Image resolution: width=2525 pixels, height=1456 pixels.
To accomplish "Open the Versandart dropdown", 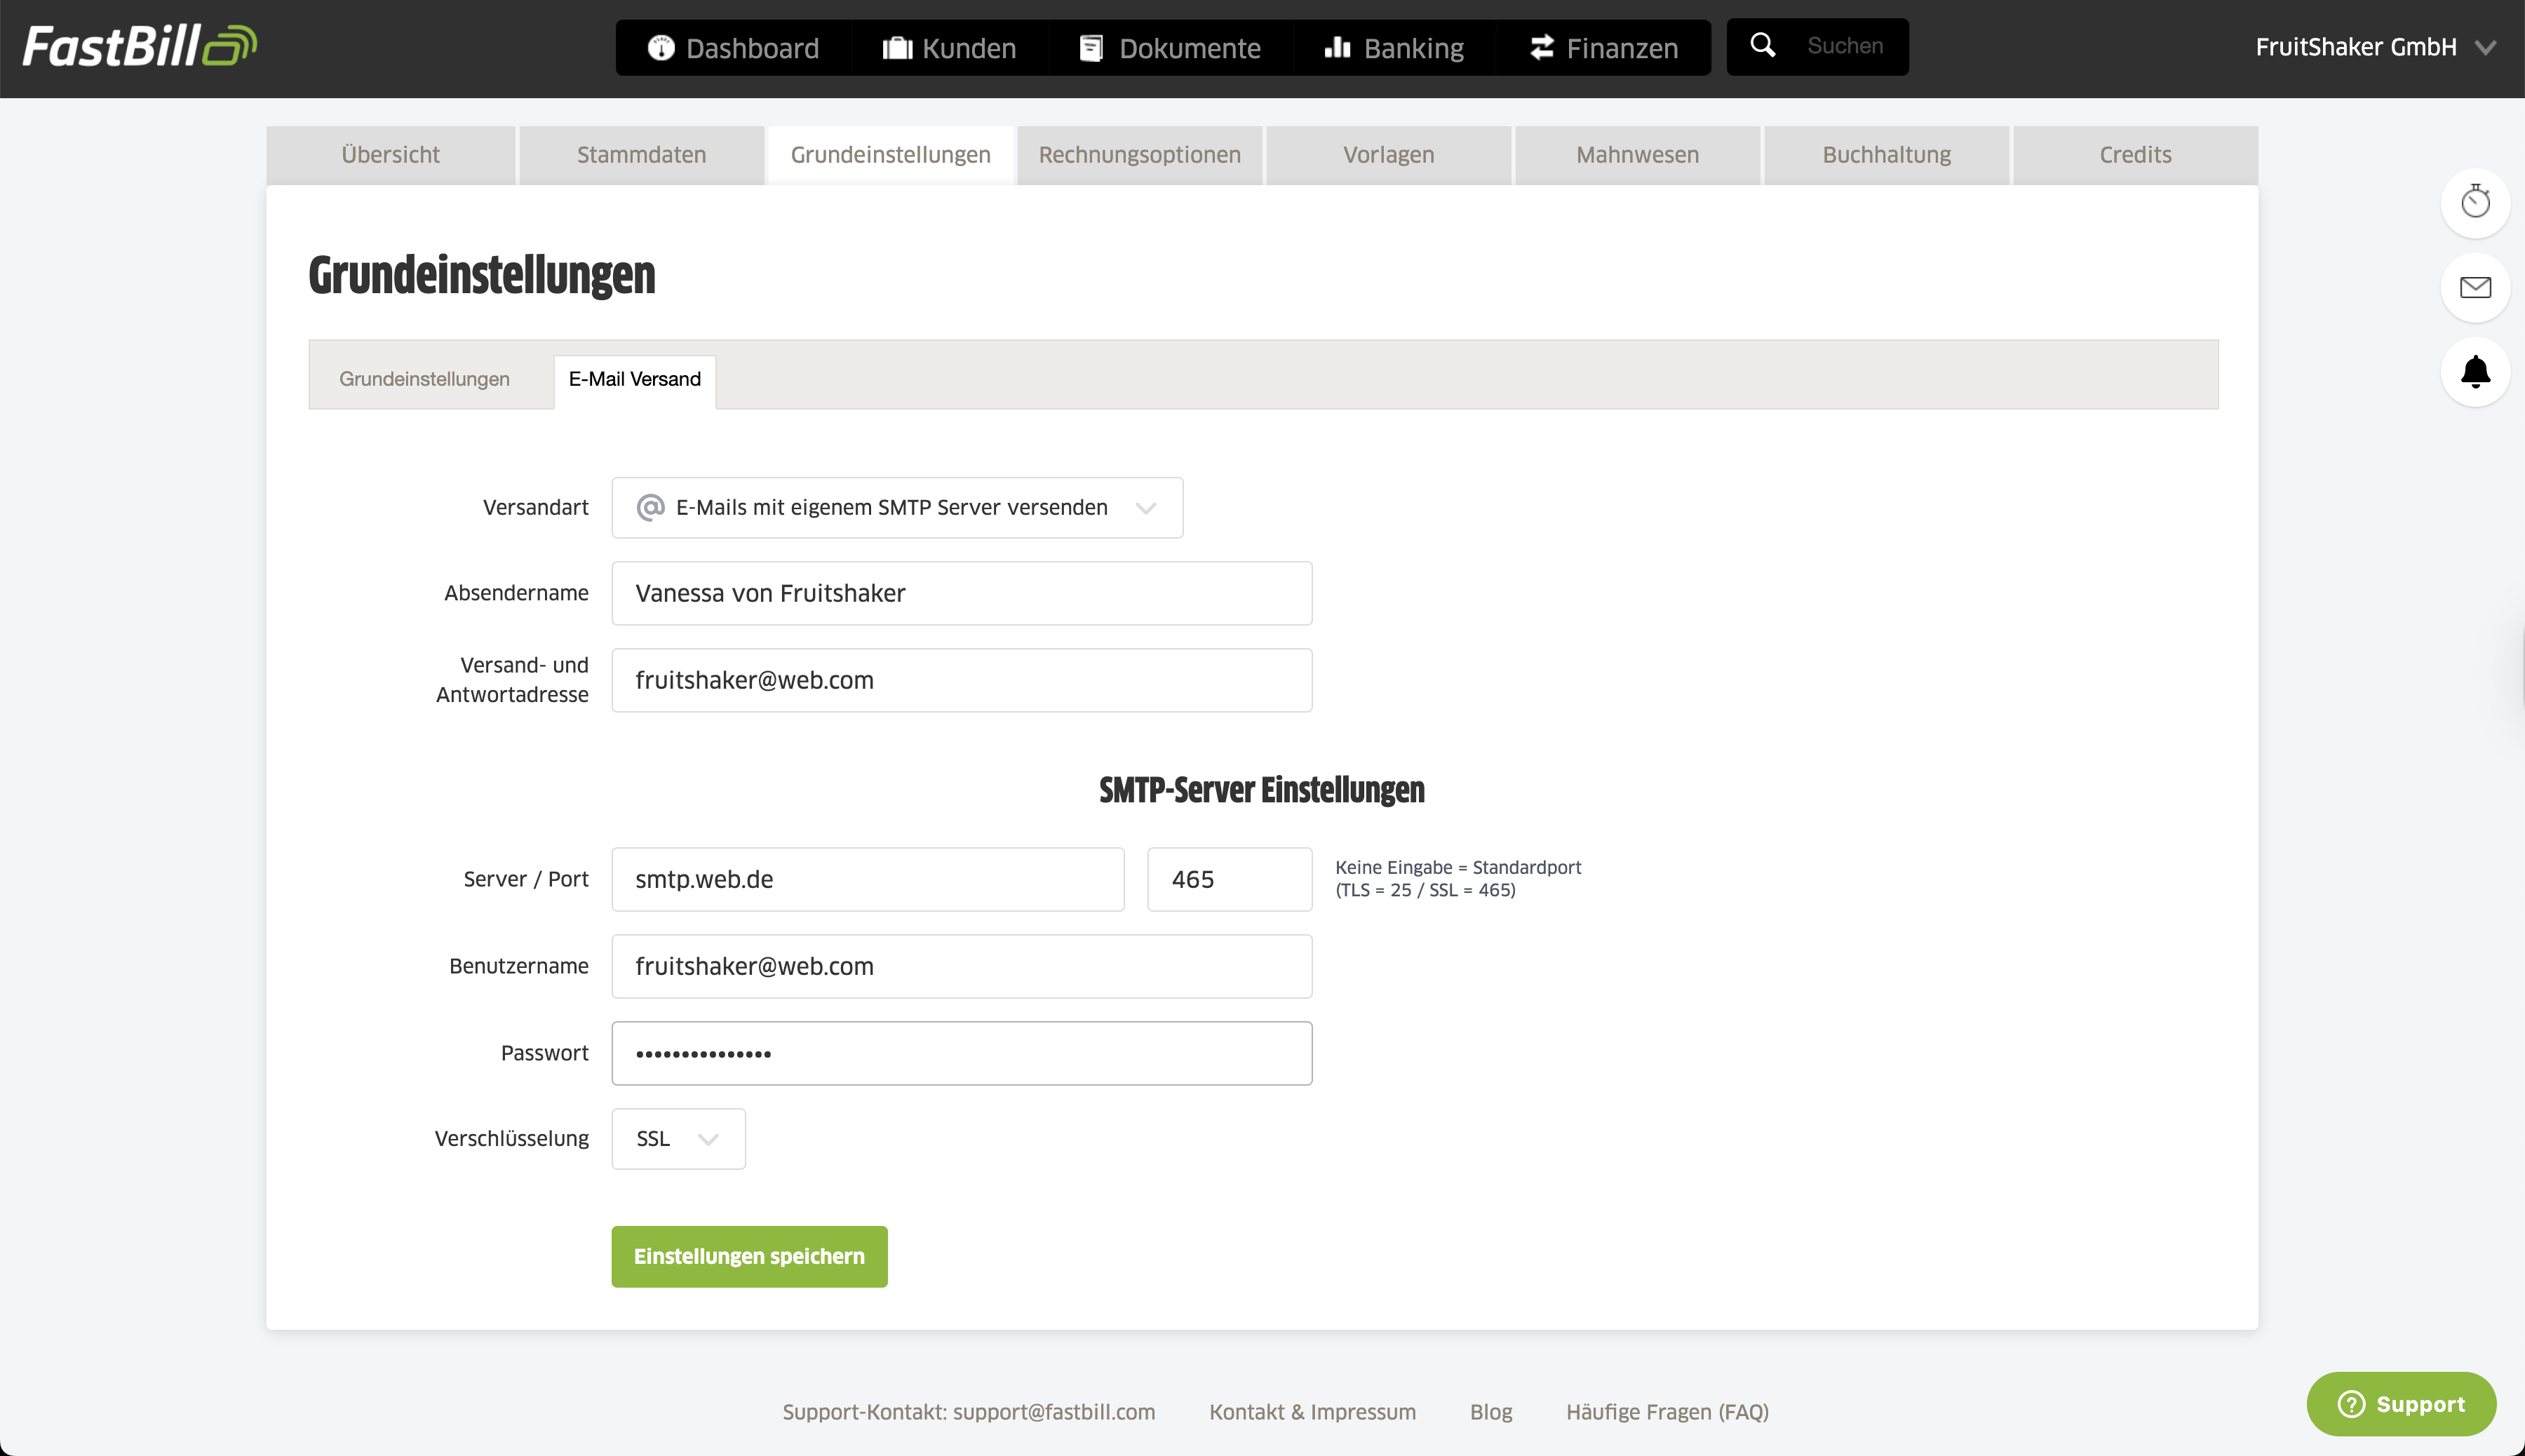I will (x=897, y=508).
